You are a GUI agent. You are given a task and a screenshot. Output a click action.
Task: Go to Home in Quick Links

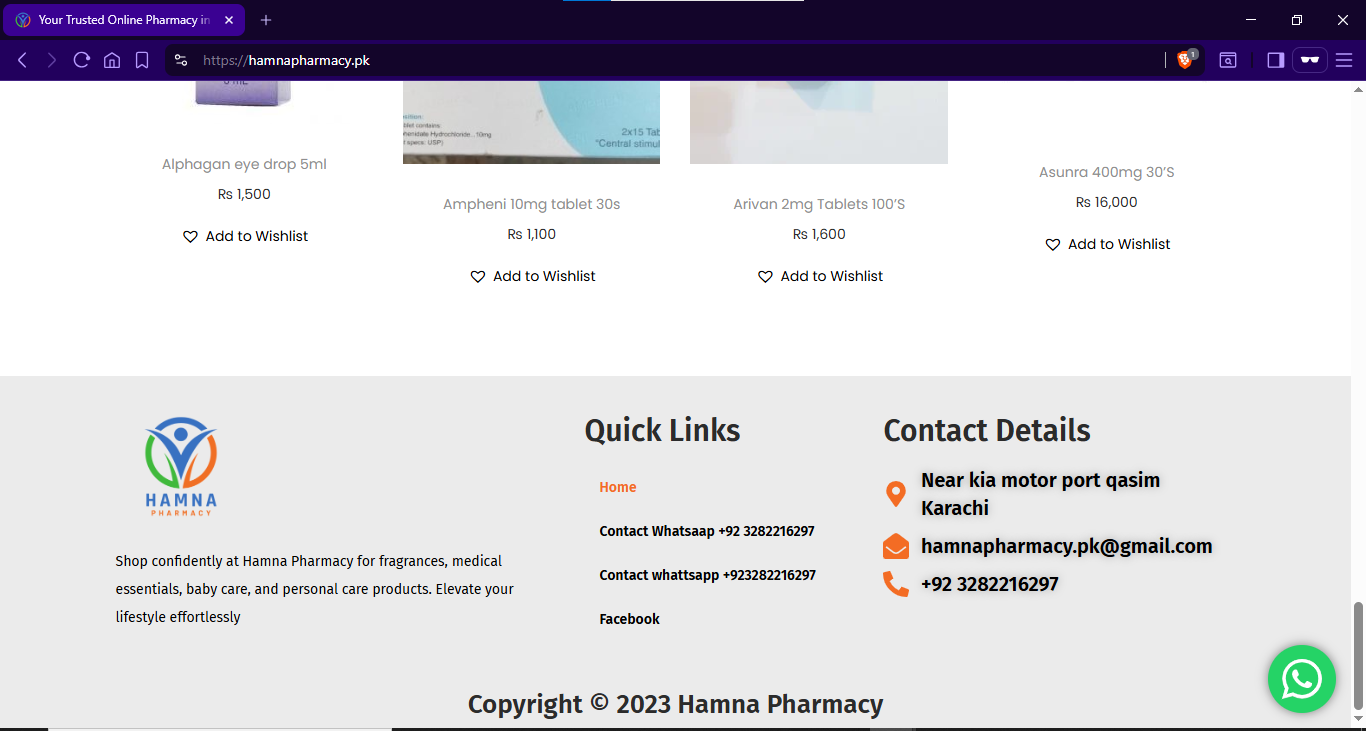pos(618,487)
